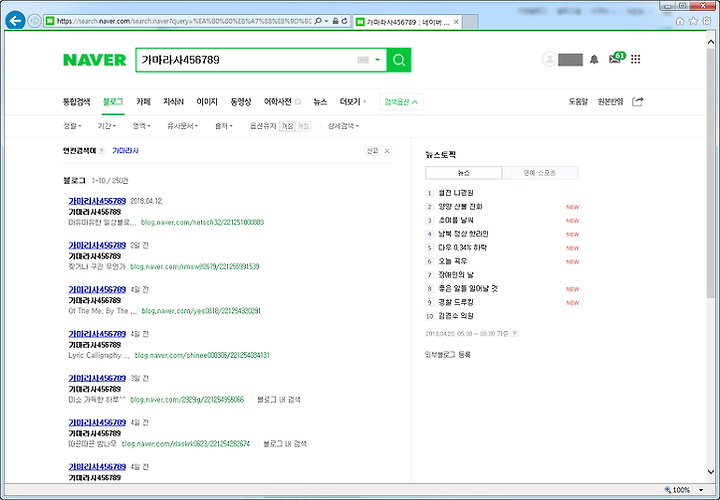Open the address bar dropdown arrow
Screen dimensions: 720x500
pyautogui.click(x=326, y=21)
